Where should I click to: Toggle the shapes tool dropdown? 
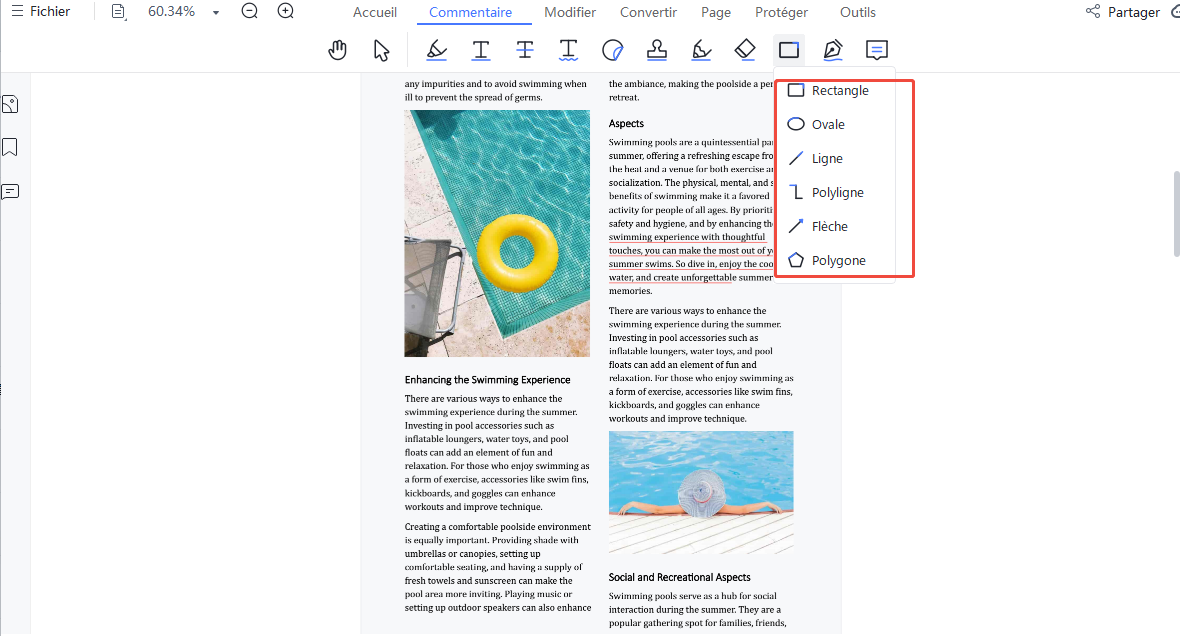click(789, 50)
